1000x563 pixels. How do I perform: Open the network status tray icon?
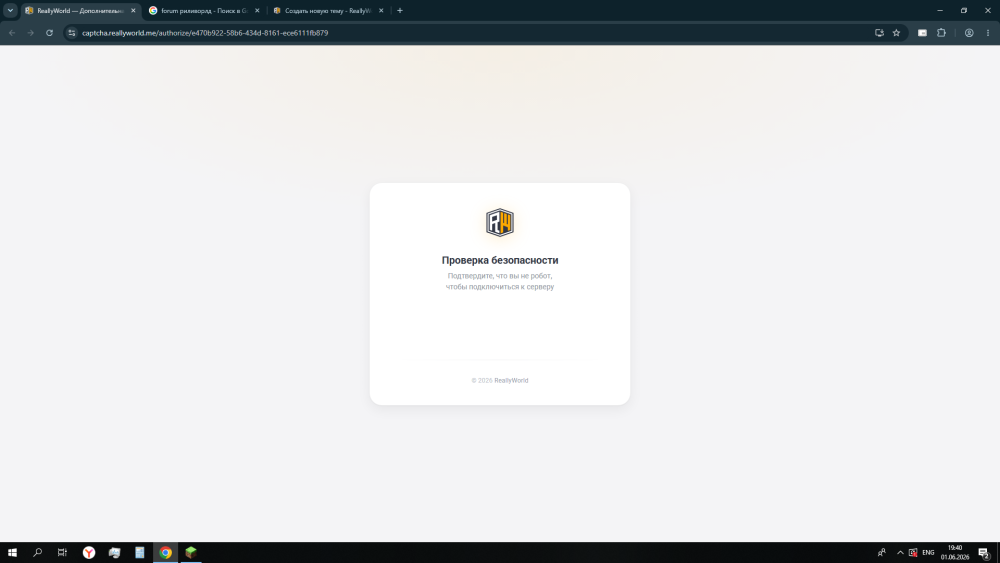[913, 553]
